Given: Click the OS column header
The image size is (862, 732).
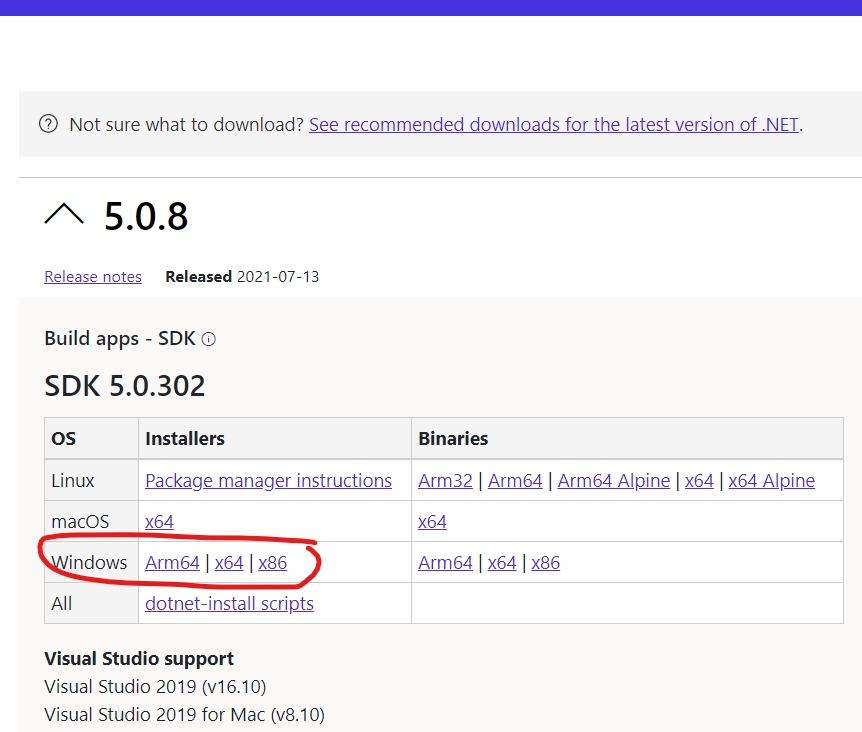Looking at the screenshot, I should pos(64,439).
